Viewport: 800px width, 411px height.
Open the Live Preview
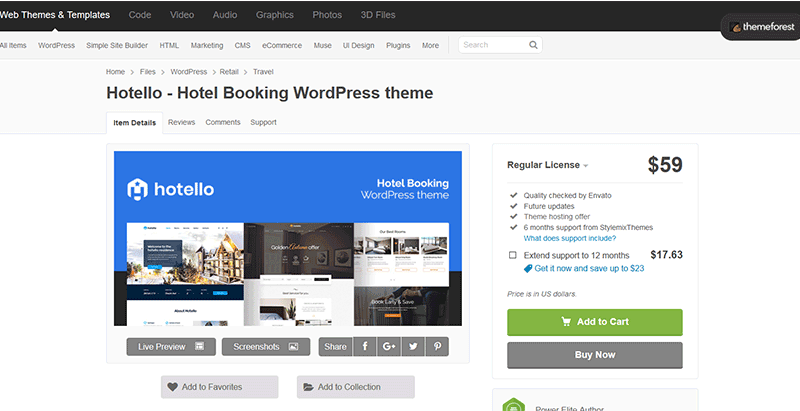pos(171,347)
